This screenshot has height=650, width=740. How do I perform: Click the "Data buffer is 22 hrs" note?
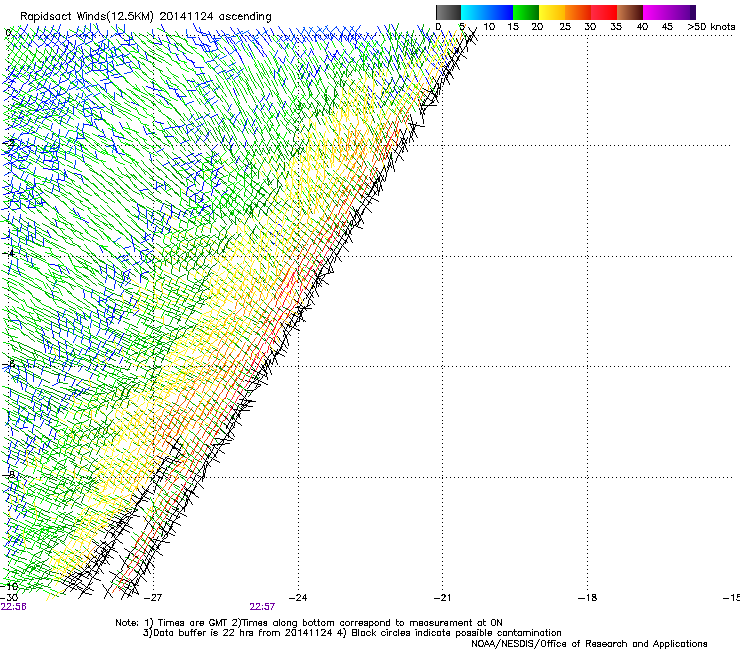coord(203,633)
